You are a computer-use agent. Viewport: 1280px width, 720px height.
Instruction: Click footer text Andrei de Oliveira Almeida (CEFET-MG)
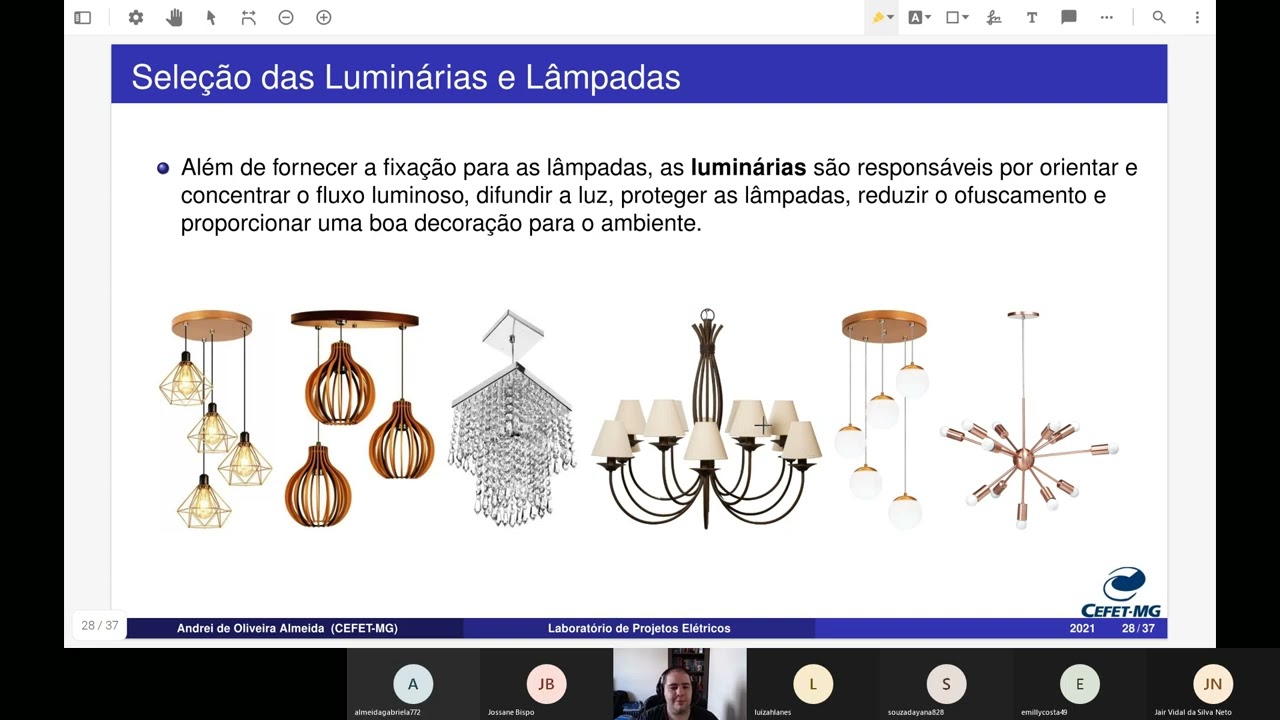pyautogui.click(x=287, y=628)
